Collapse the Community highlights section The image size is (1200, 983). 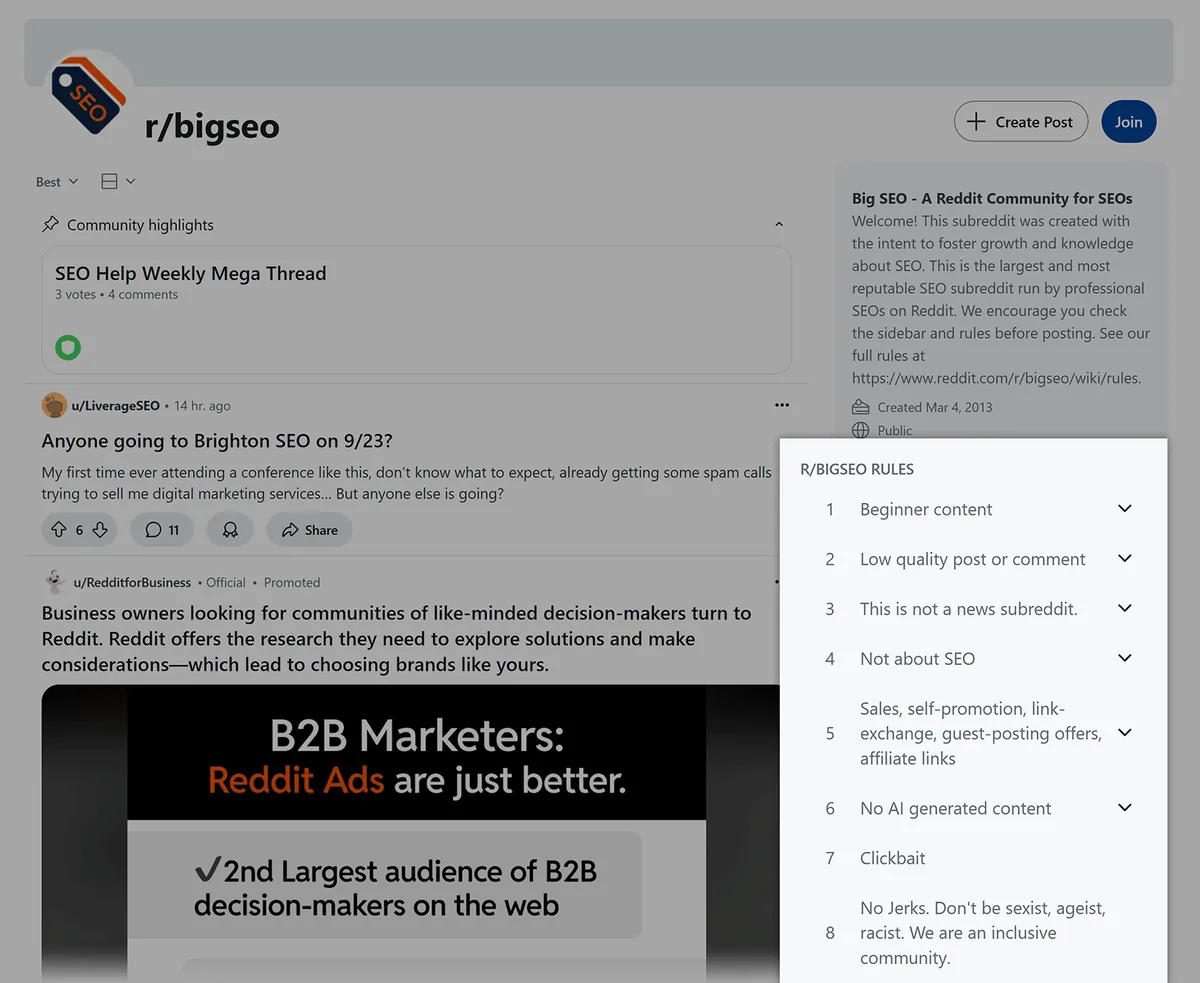pyautogui.click(x=779, y=225)
